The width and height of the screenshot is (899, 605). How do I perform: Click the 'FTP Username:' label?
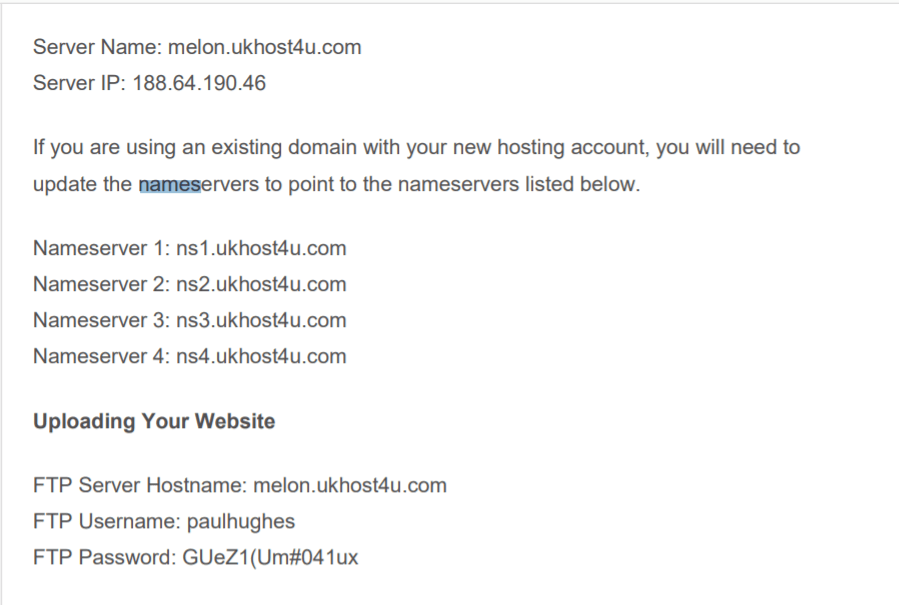(x=107, y=521)
